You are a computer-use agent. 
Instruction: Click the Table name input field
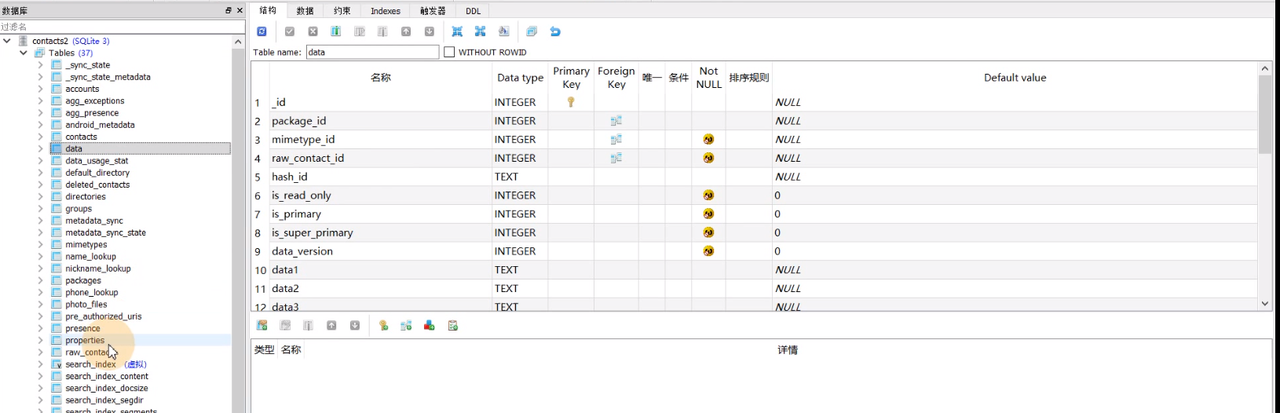click(372, 52)
